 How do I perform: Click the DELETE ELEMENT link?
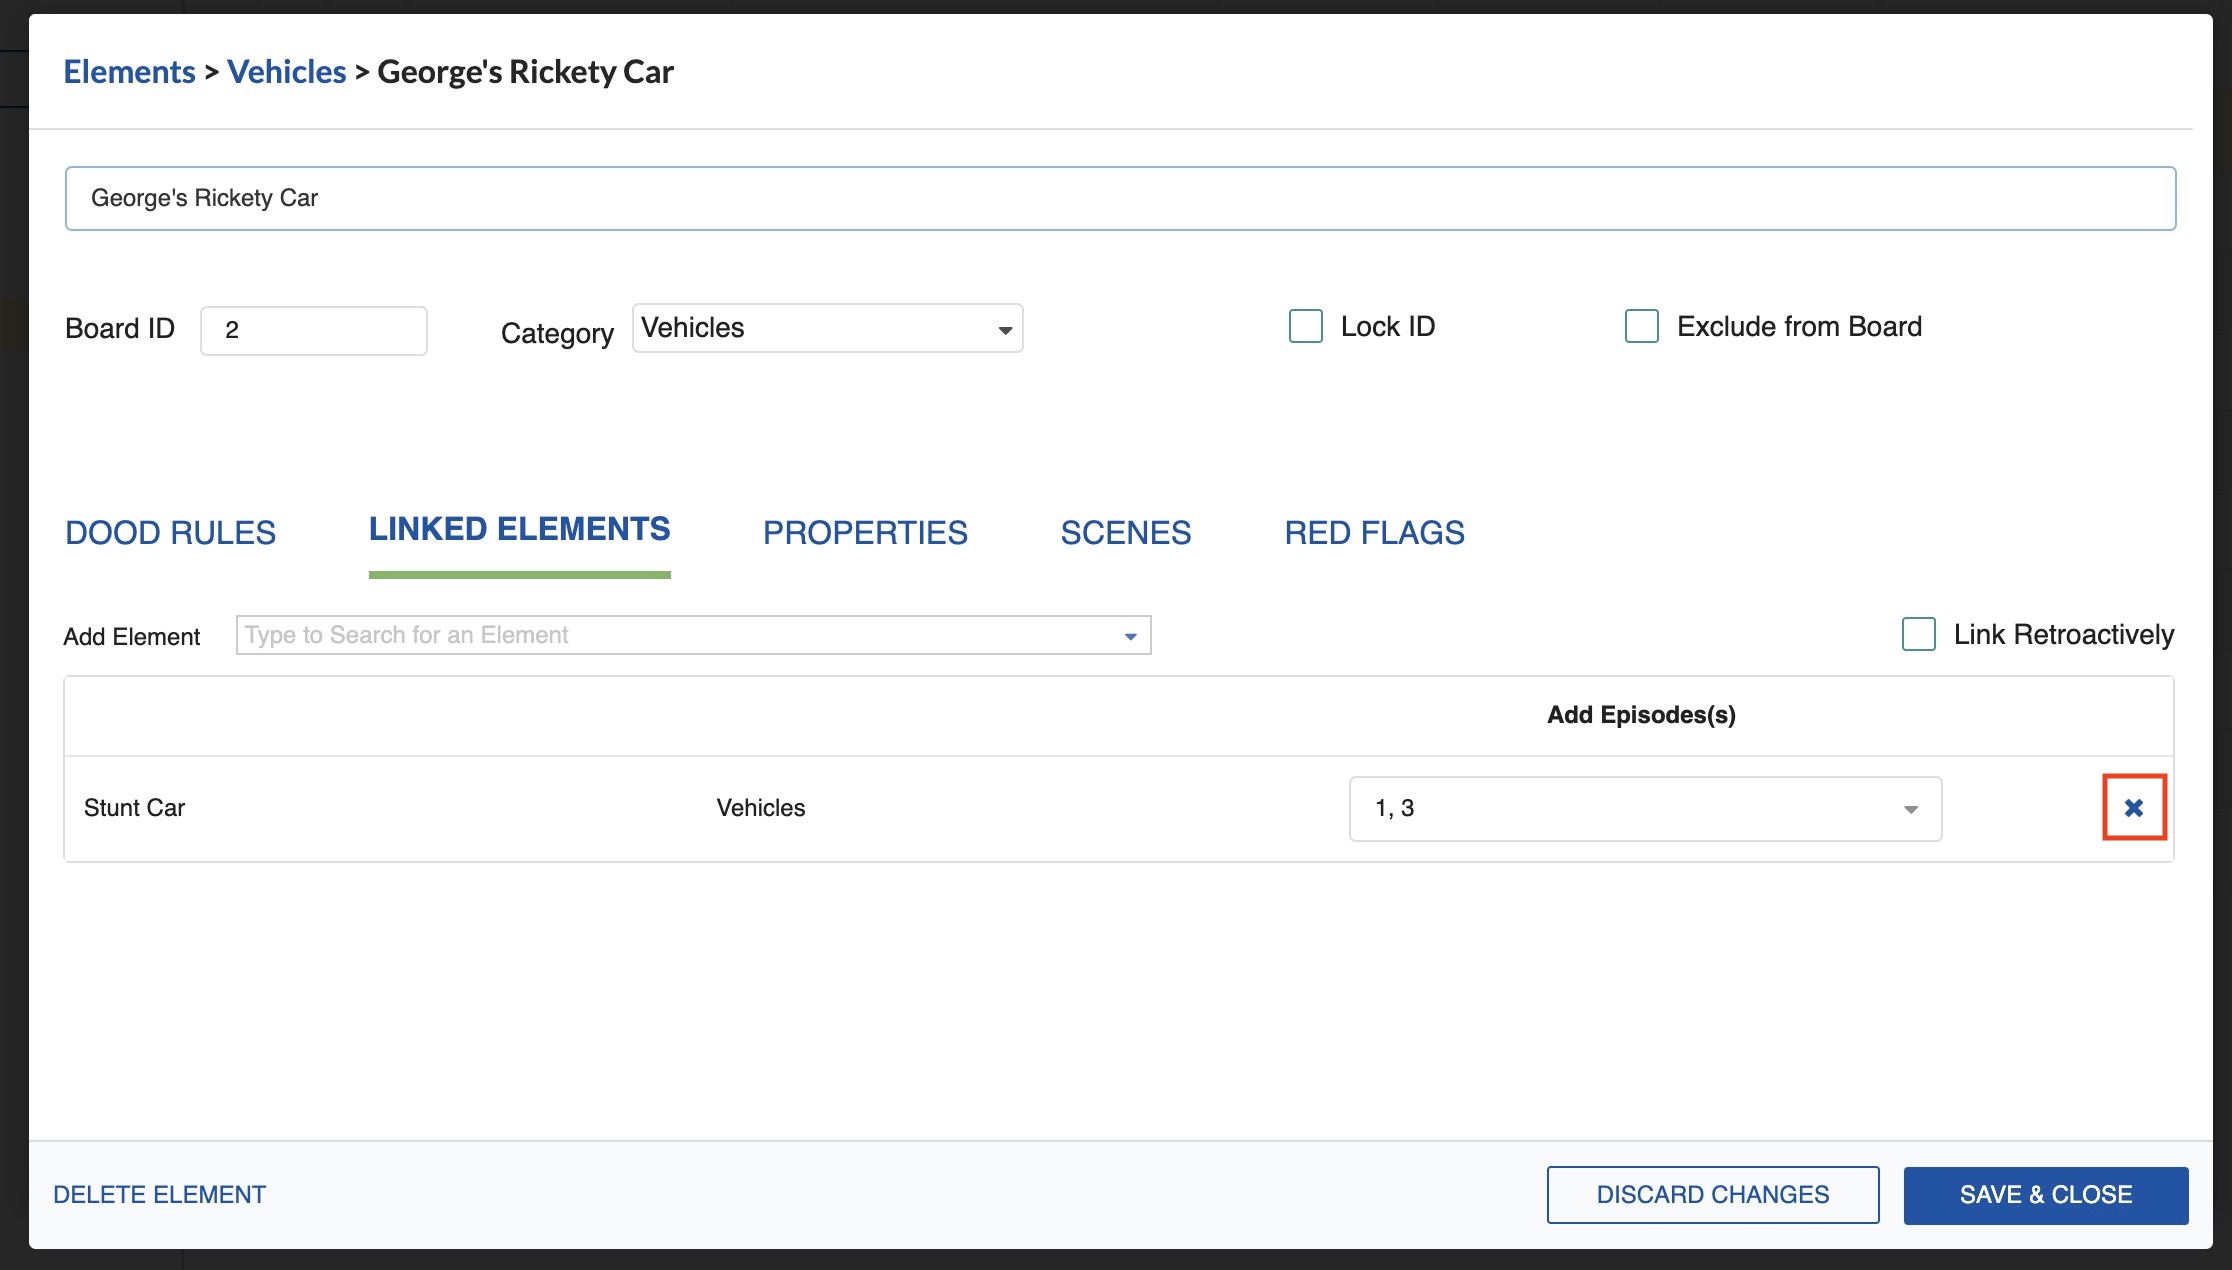coord(159,1194)
